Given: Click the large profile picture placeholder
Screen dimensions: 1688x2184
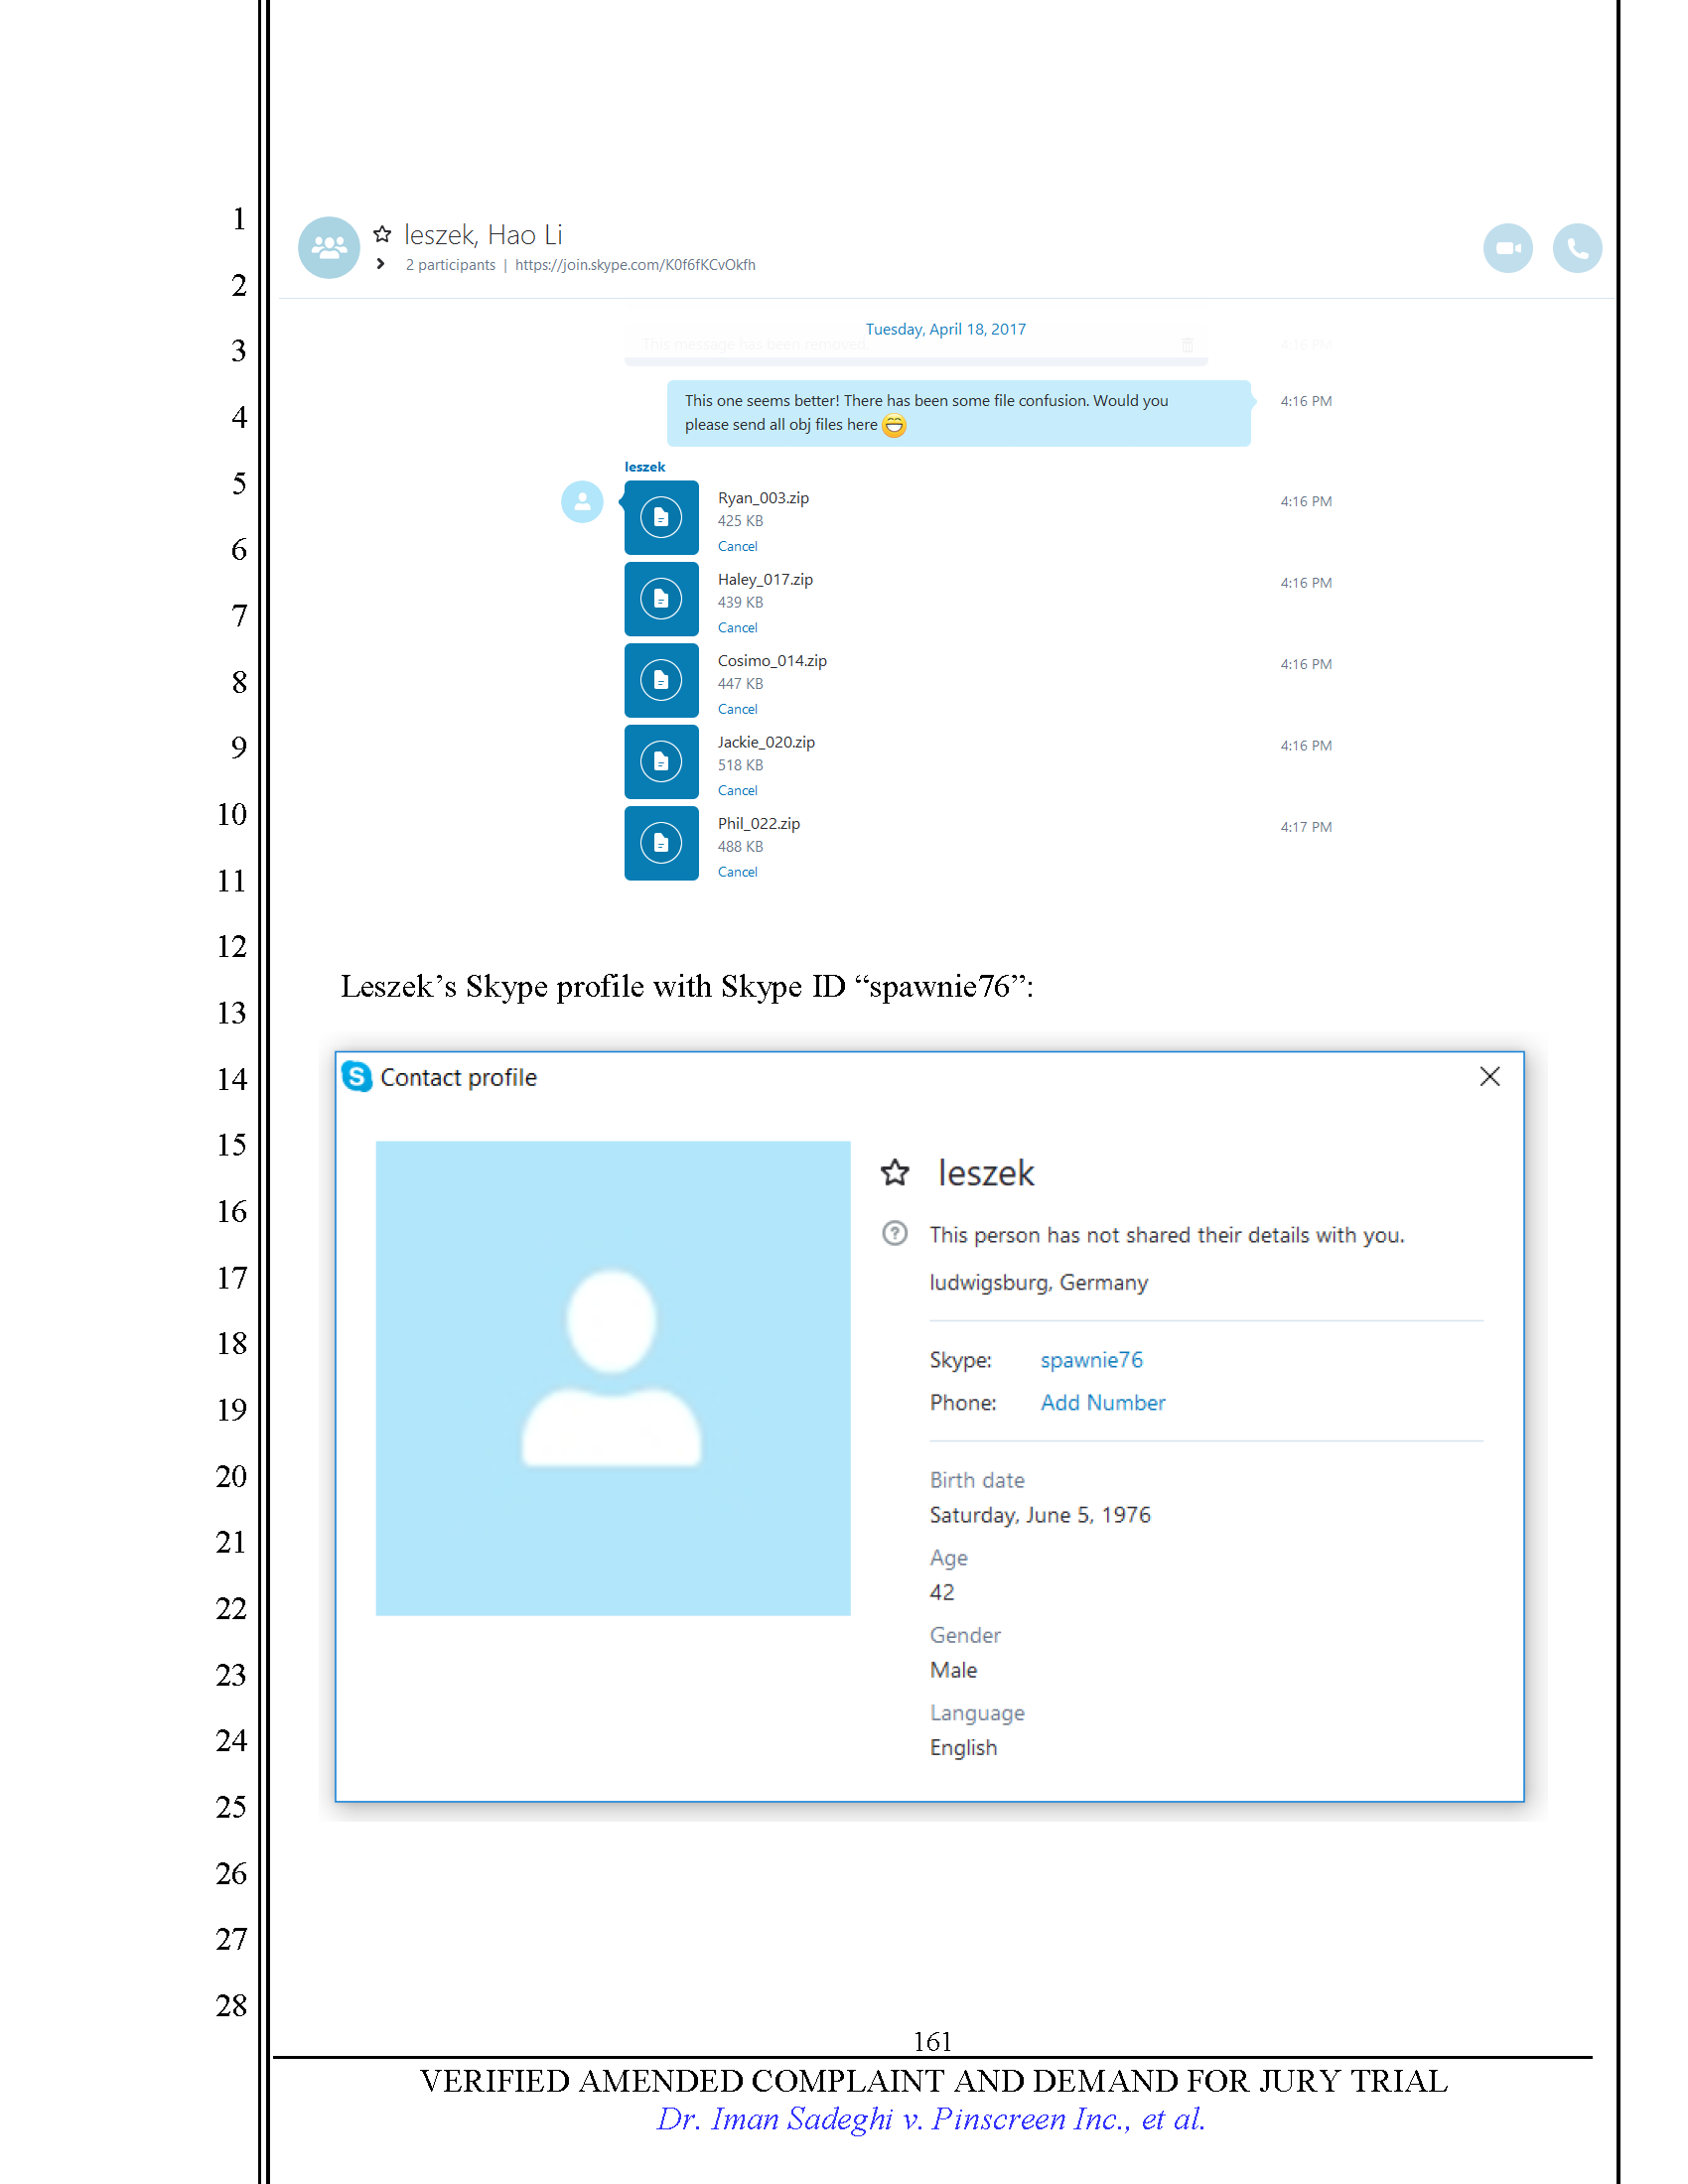Looking at the screenshot, I should tap(612, 1378).
